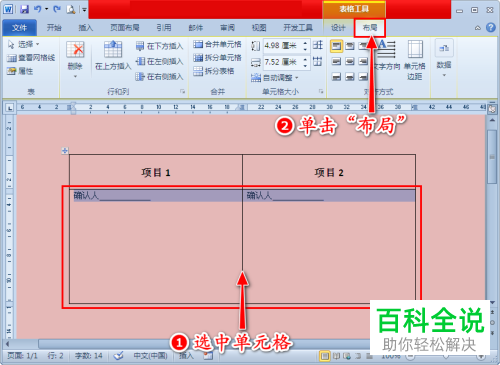Click the 4.98 厘米 row height field
500x365 pixels.
[x=283, y=45]
